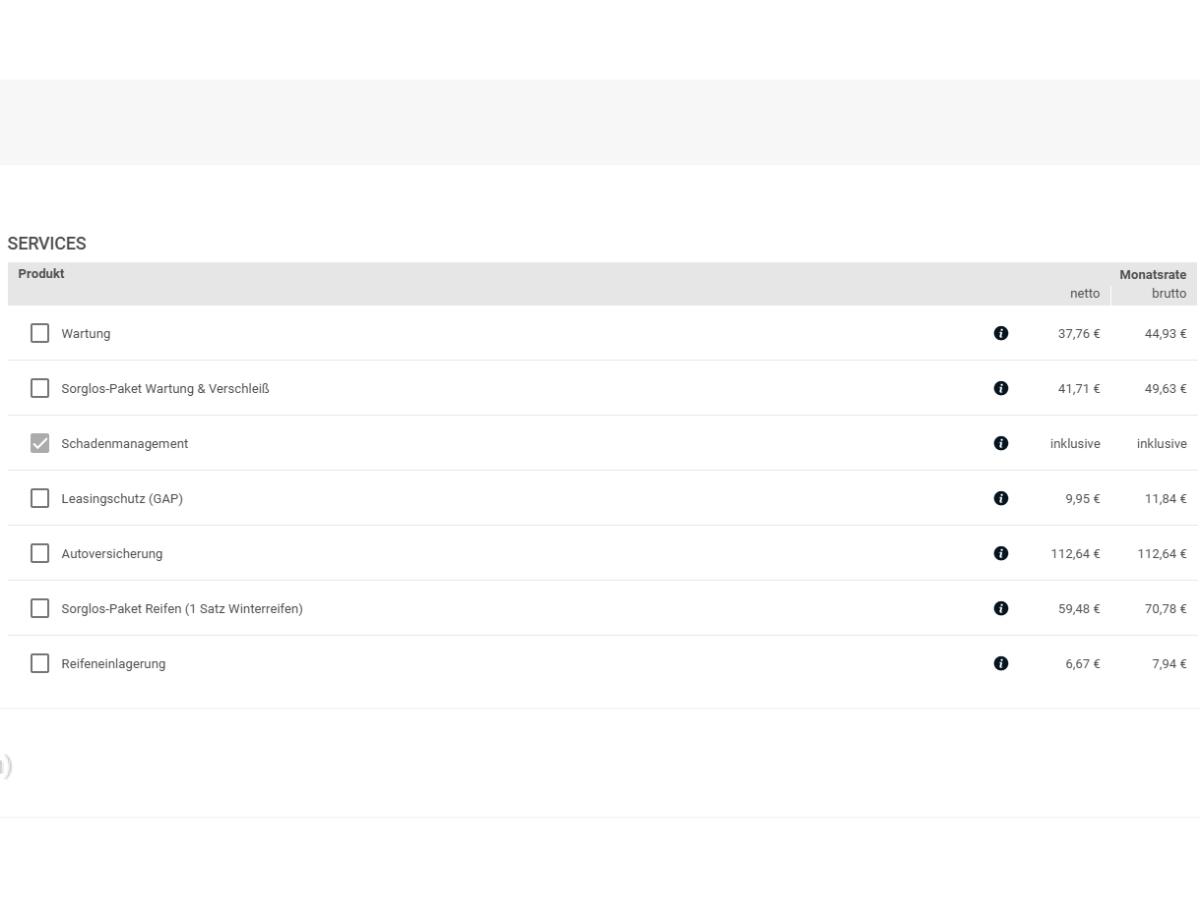View Leasingschutz (GAP) info icon
Image resolution: width=1200 pixels, height=900 pixels.
(x=1001, y=498)
